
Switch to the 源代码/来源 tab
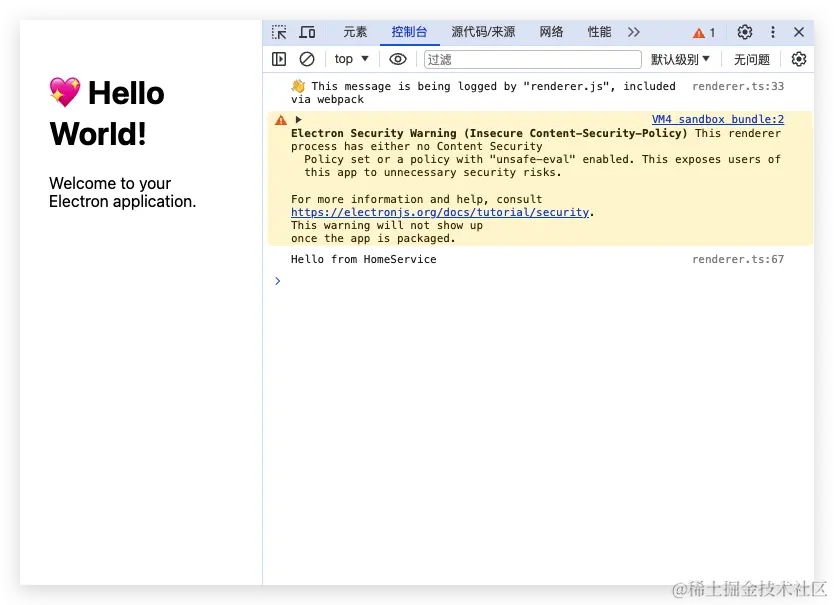[x=483, y=32]
